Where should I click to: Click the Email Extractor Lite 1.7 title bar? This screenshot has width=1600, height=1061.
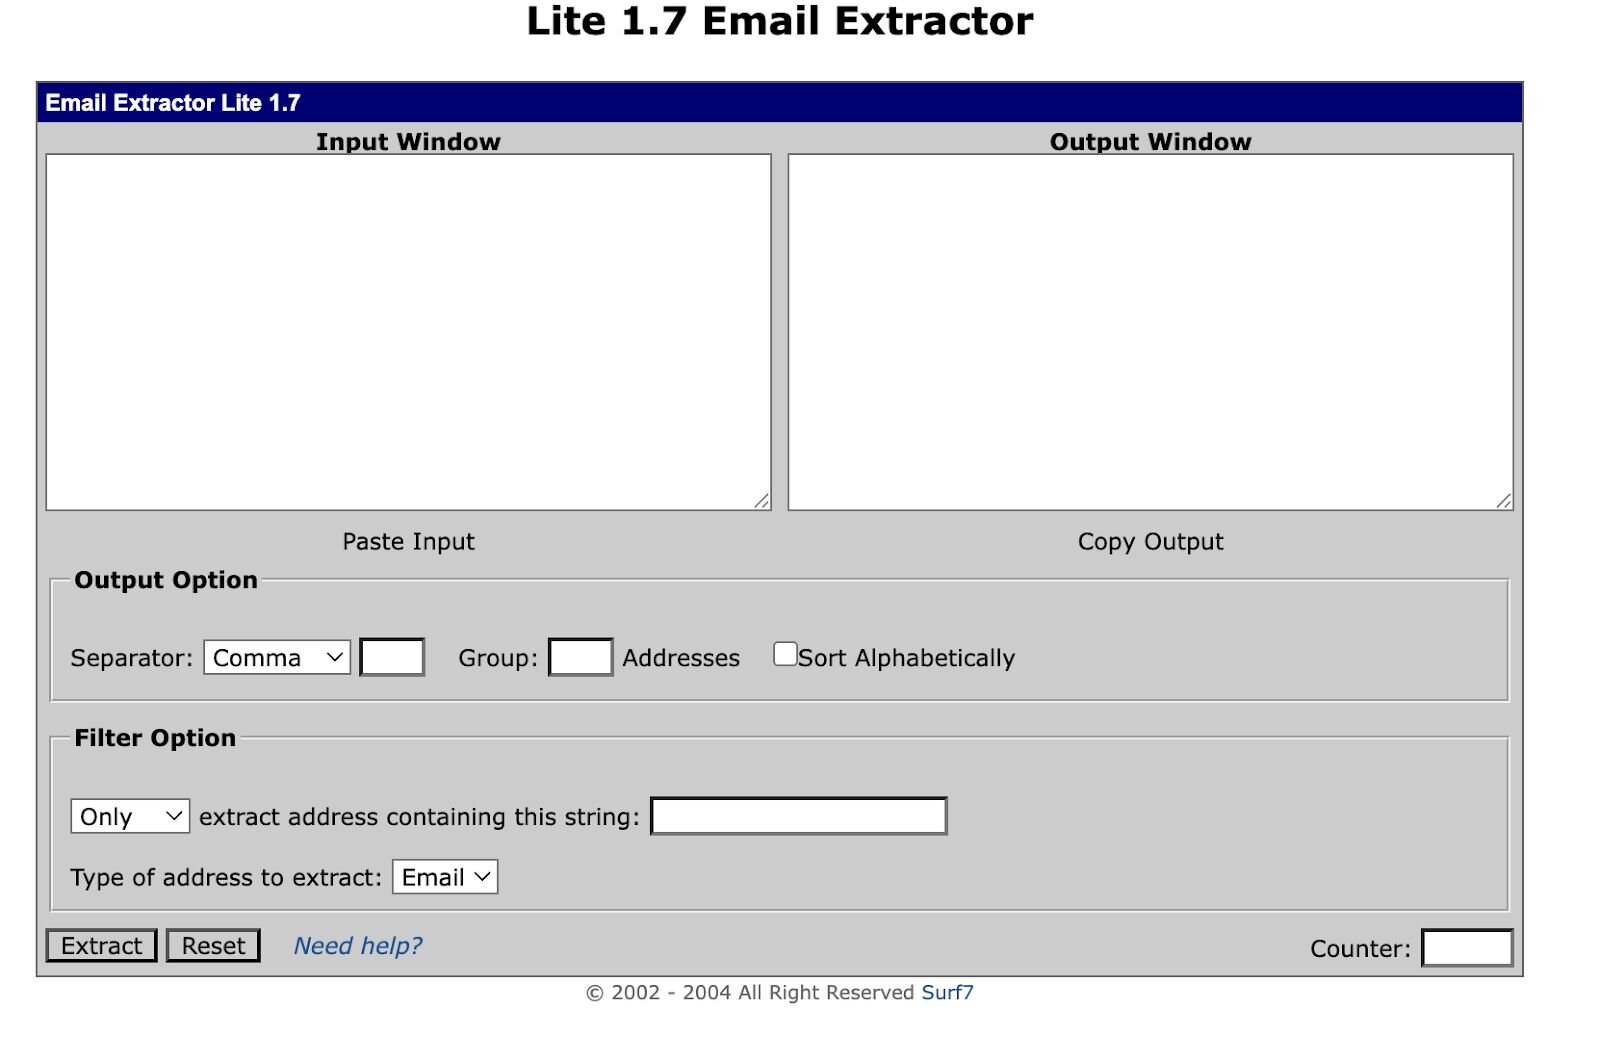(x=779, y=103)
